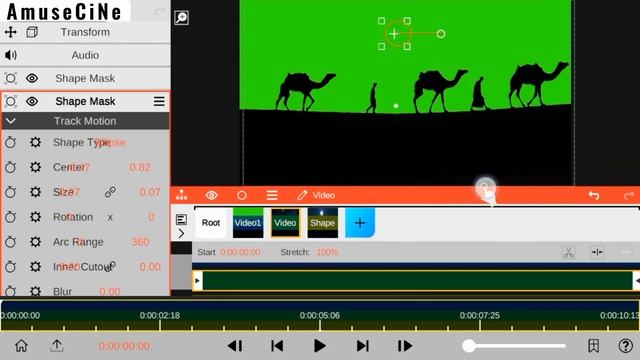The height and width of the screenshot is (360, 640).
Task: Click the zoom preview magnifier icon
Action: coord(181,18)
